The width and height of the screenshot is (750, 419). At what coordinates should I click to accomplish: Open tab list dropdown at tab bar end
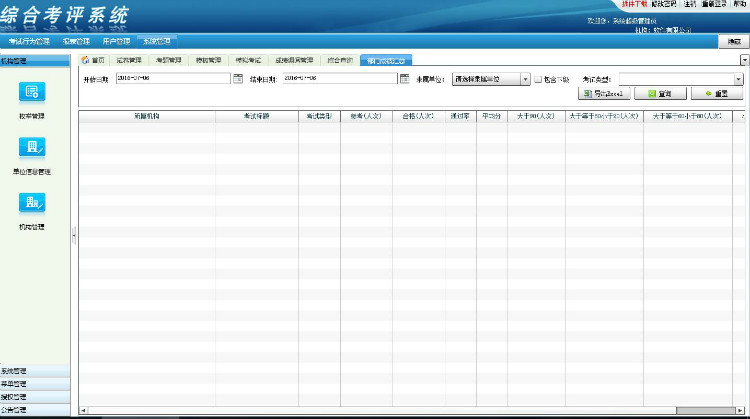(745, 60)
